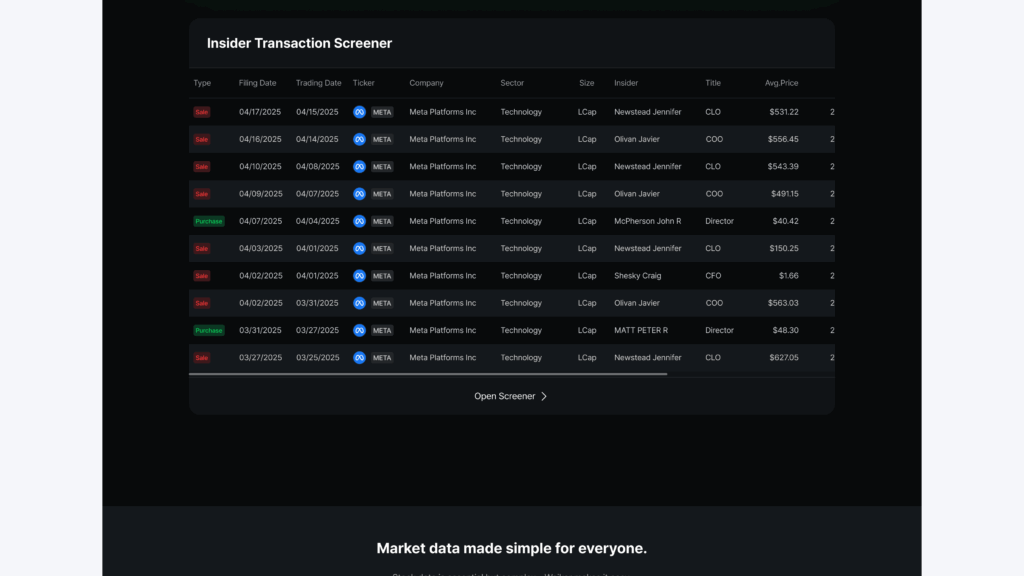Click average price $627.05
Viewport: 1024px width, 576px height.
click(x=784, y=358)
